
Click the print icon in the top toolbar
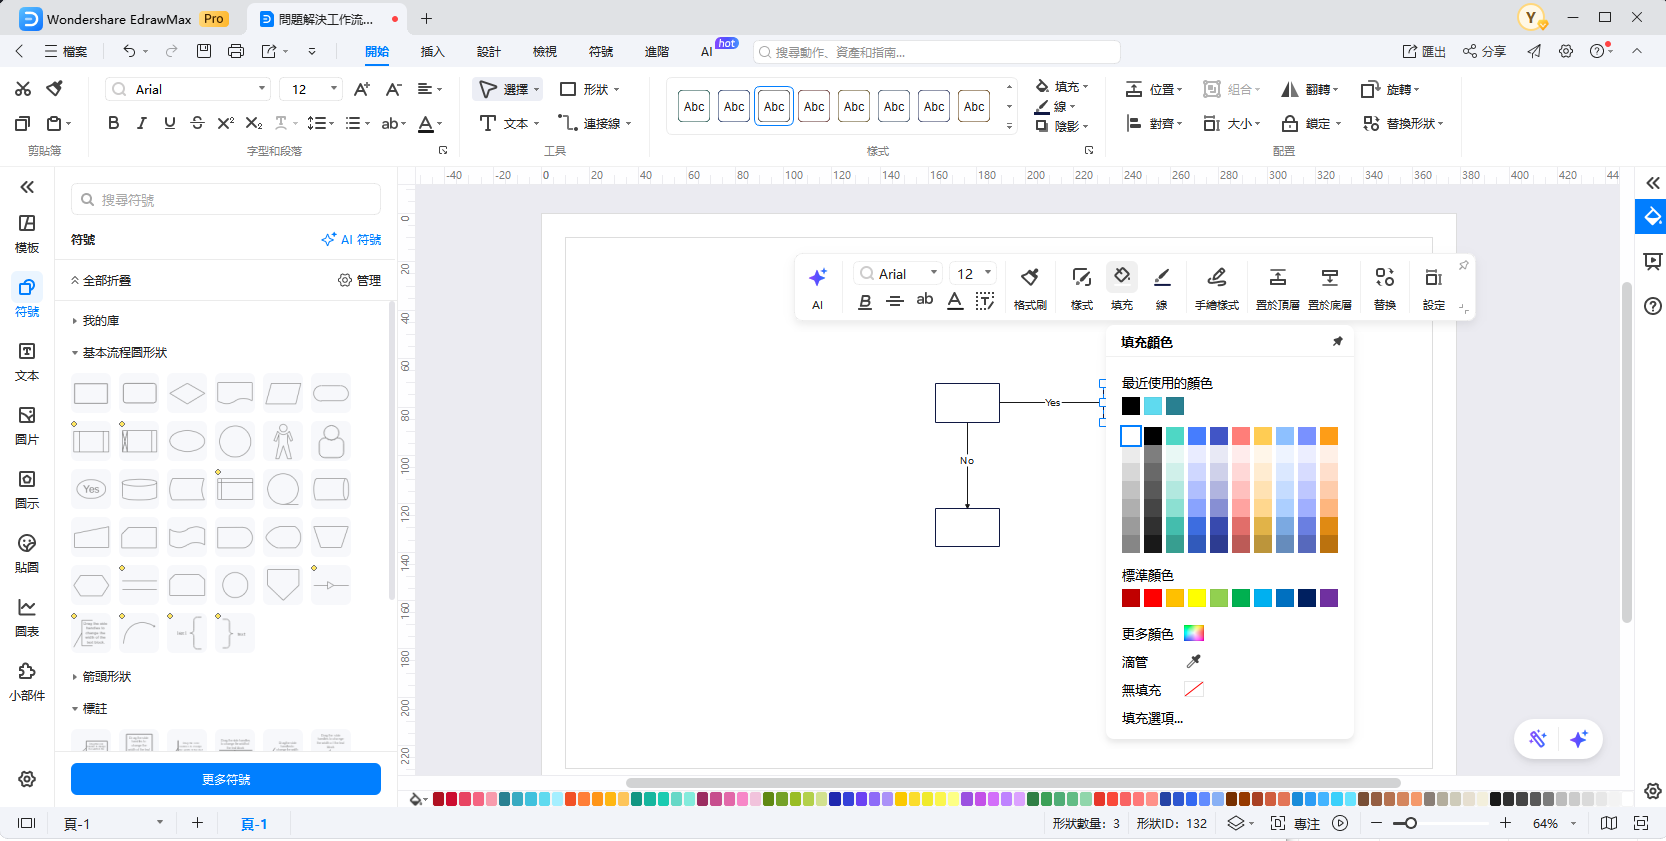[x=236, y=51]
